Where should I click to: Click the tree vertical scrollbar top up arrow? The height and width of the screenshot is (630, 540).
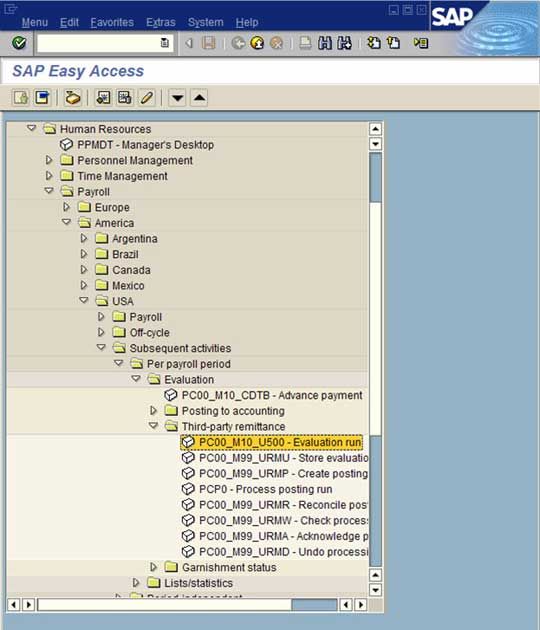click(375, 129)
